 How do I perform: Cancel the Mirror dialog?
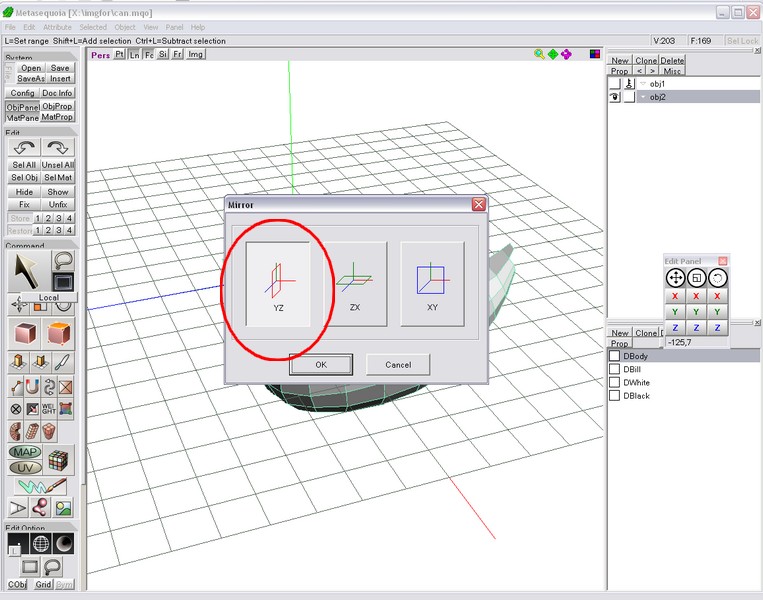click(x=398, y=364)
